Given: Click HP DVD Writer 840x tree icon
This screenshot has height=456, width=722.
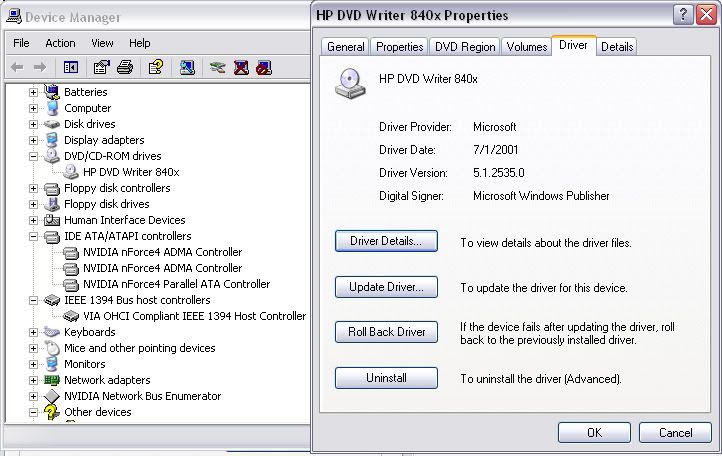Looking at the screenshot, I should [x=70, y=172].
